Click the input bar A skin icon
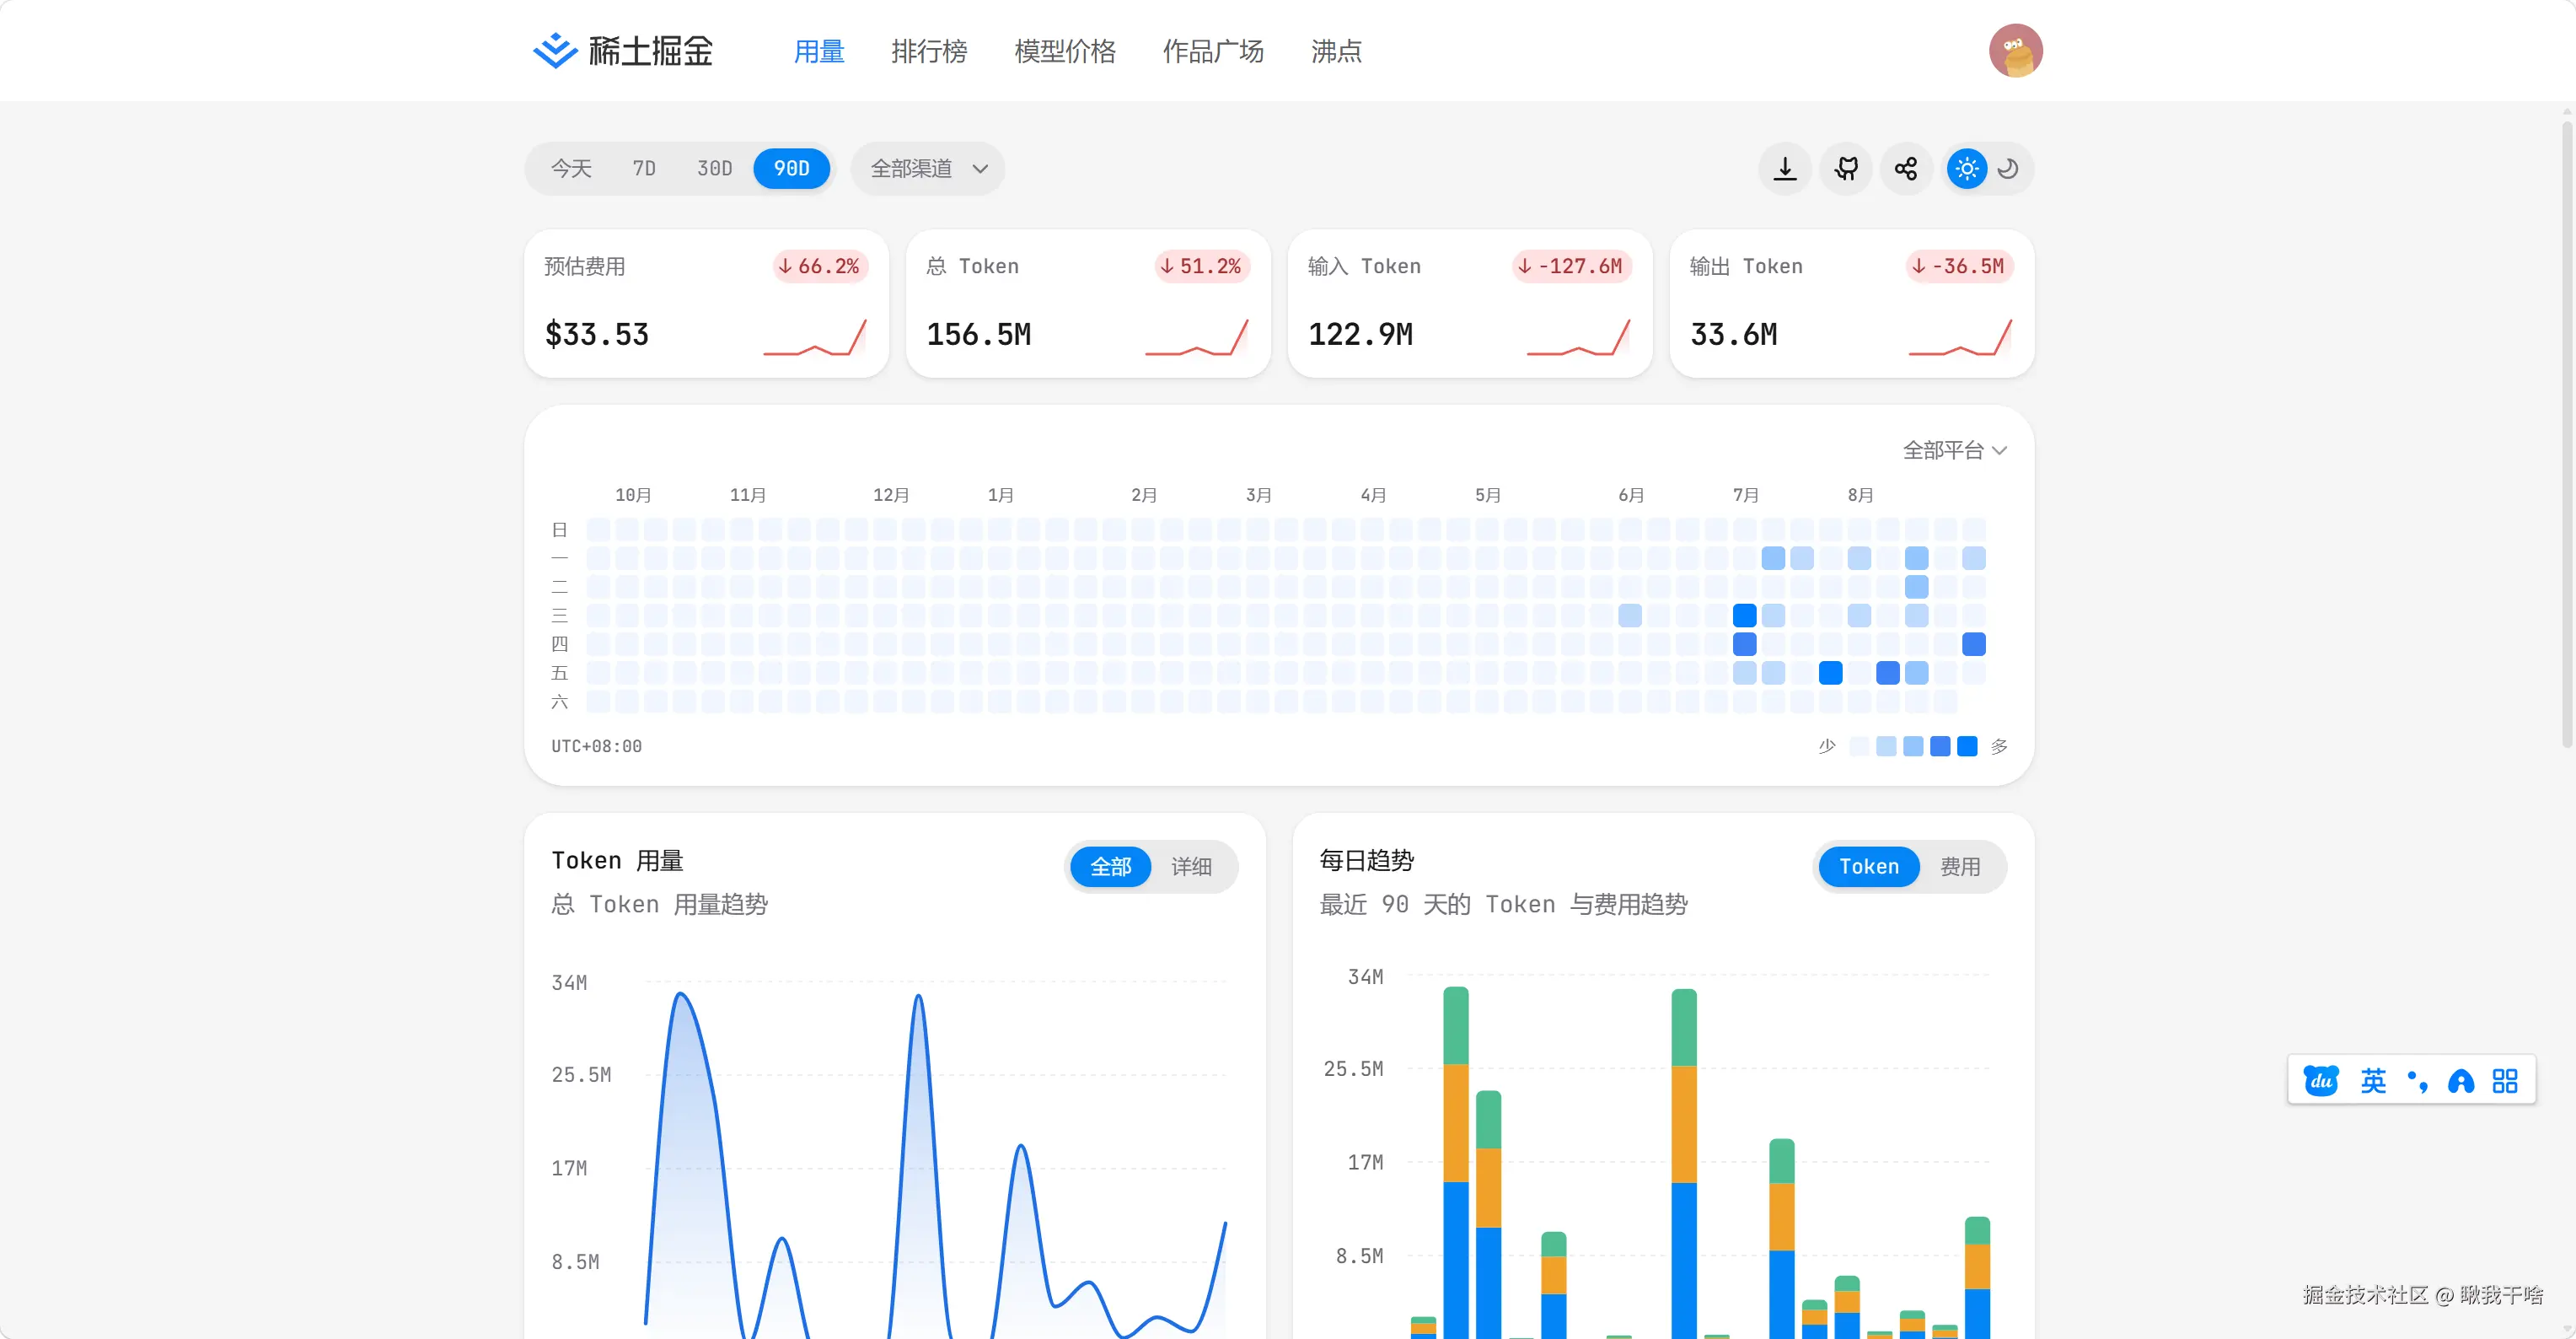This screenshot has width=2576, height=1339. click(2461, 1080)
